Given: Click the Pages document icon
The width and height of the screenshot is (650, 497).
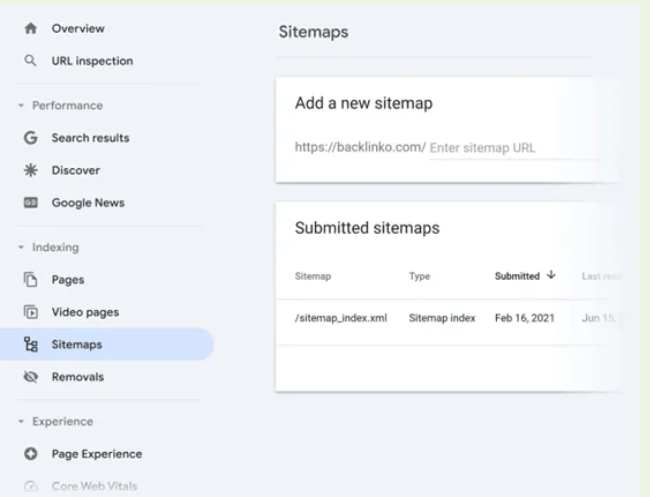Looking at the screenshot, I should pos(31,280).
